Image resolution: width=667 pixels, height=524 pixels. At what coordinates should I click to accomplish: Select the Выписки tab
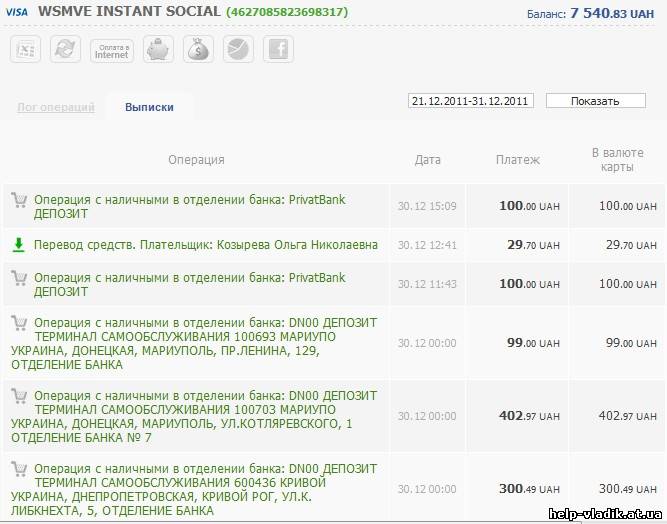click(149, 107)
